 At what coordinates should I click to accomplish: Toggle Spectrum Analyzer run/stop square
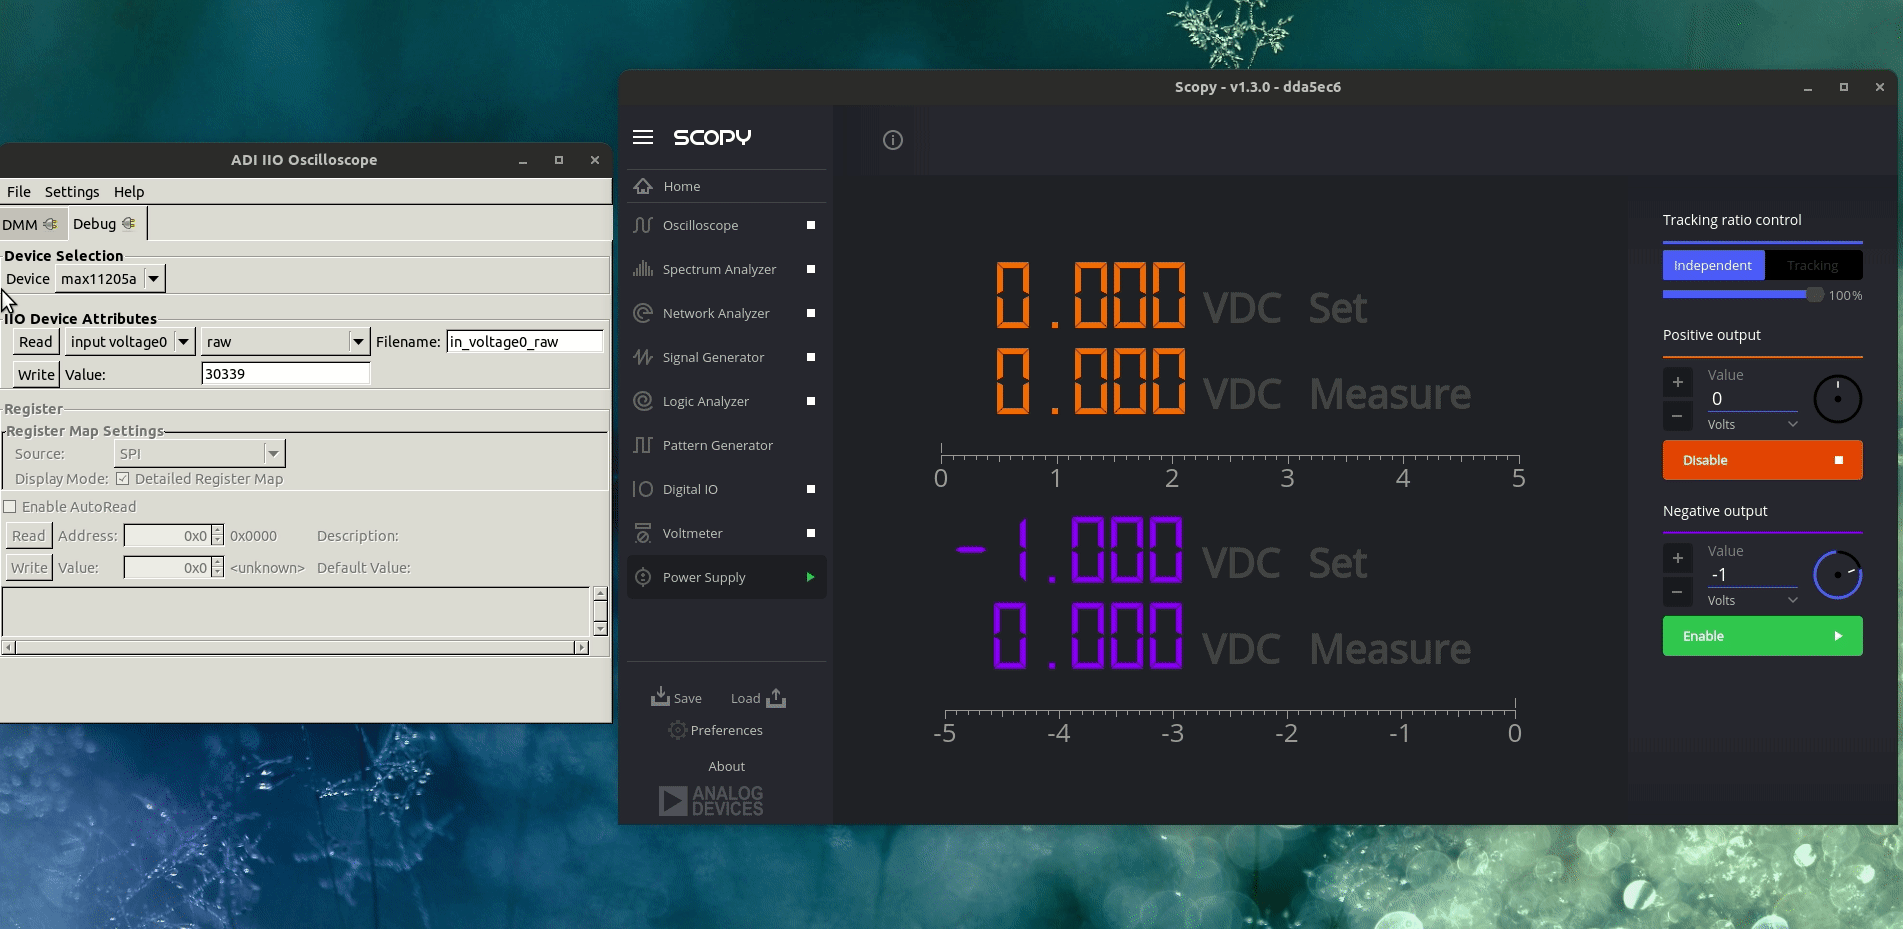click(811, 269)
